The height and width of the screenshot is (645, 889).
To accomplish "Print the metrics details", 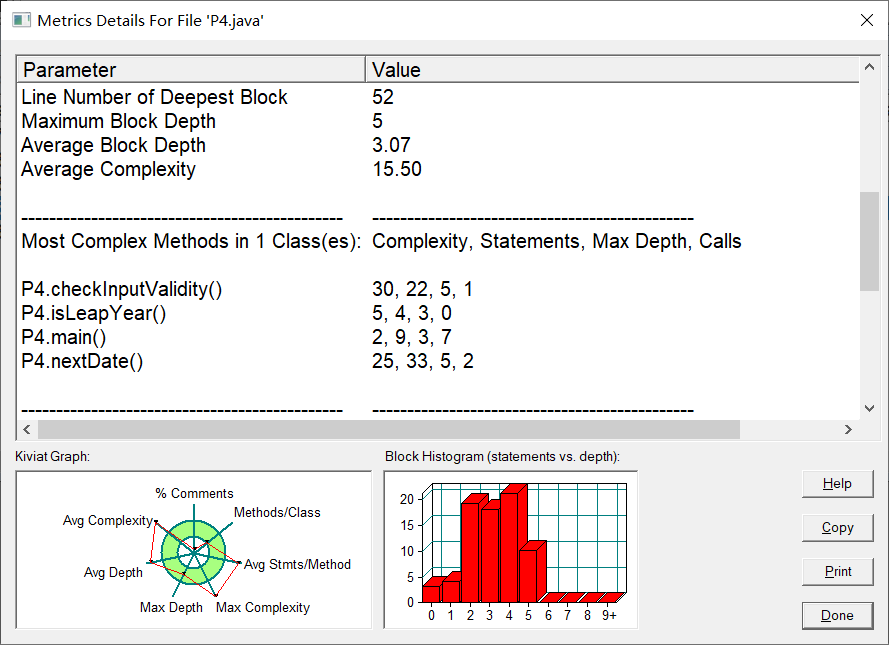I will (837, 572).
